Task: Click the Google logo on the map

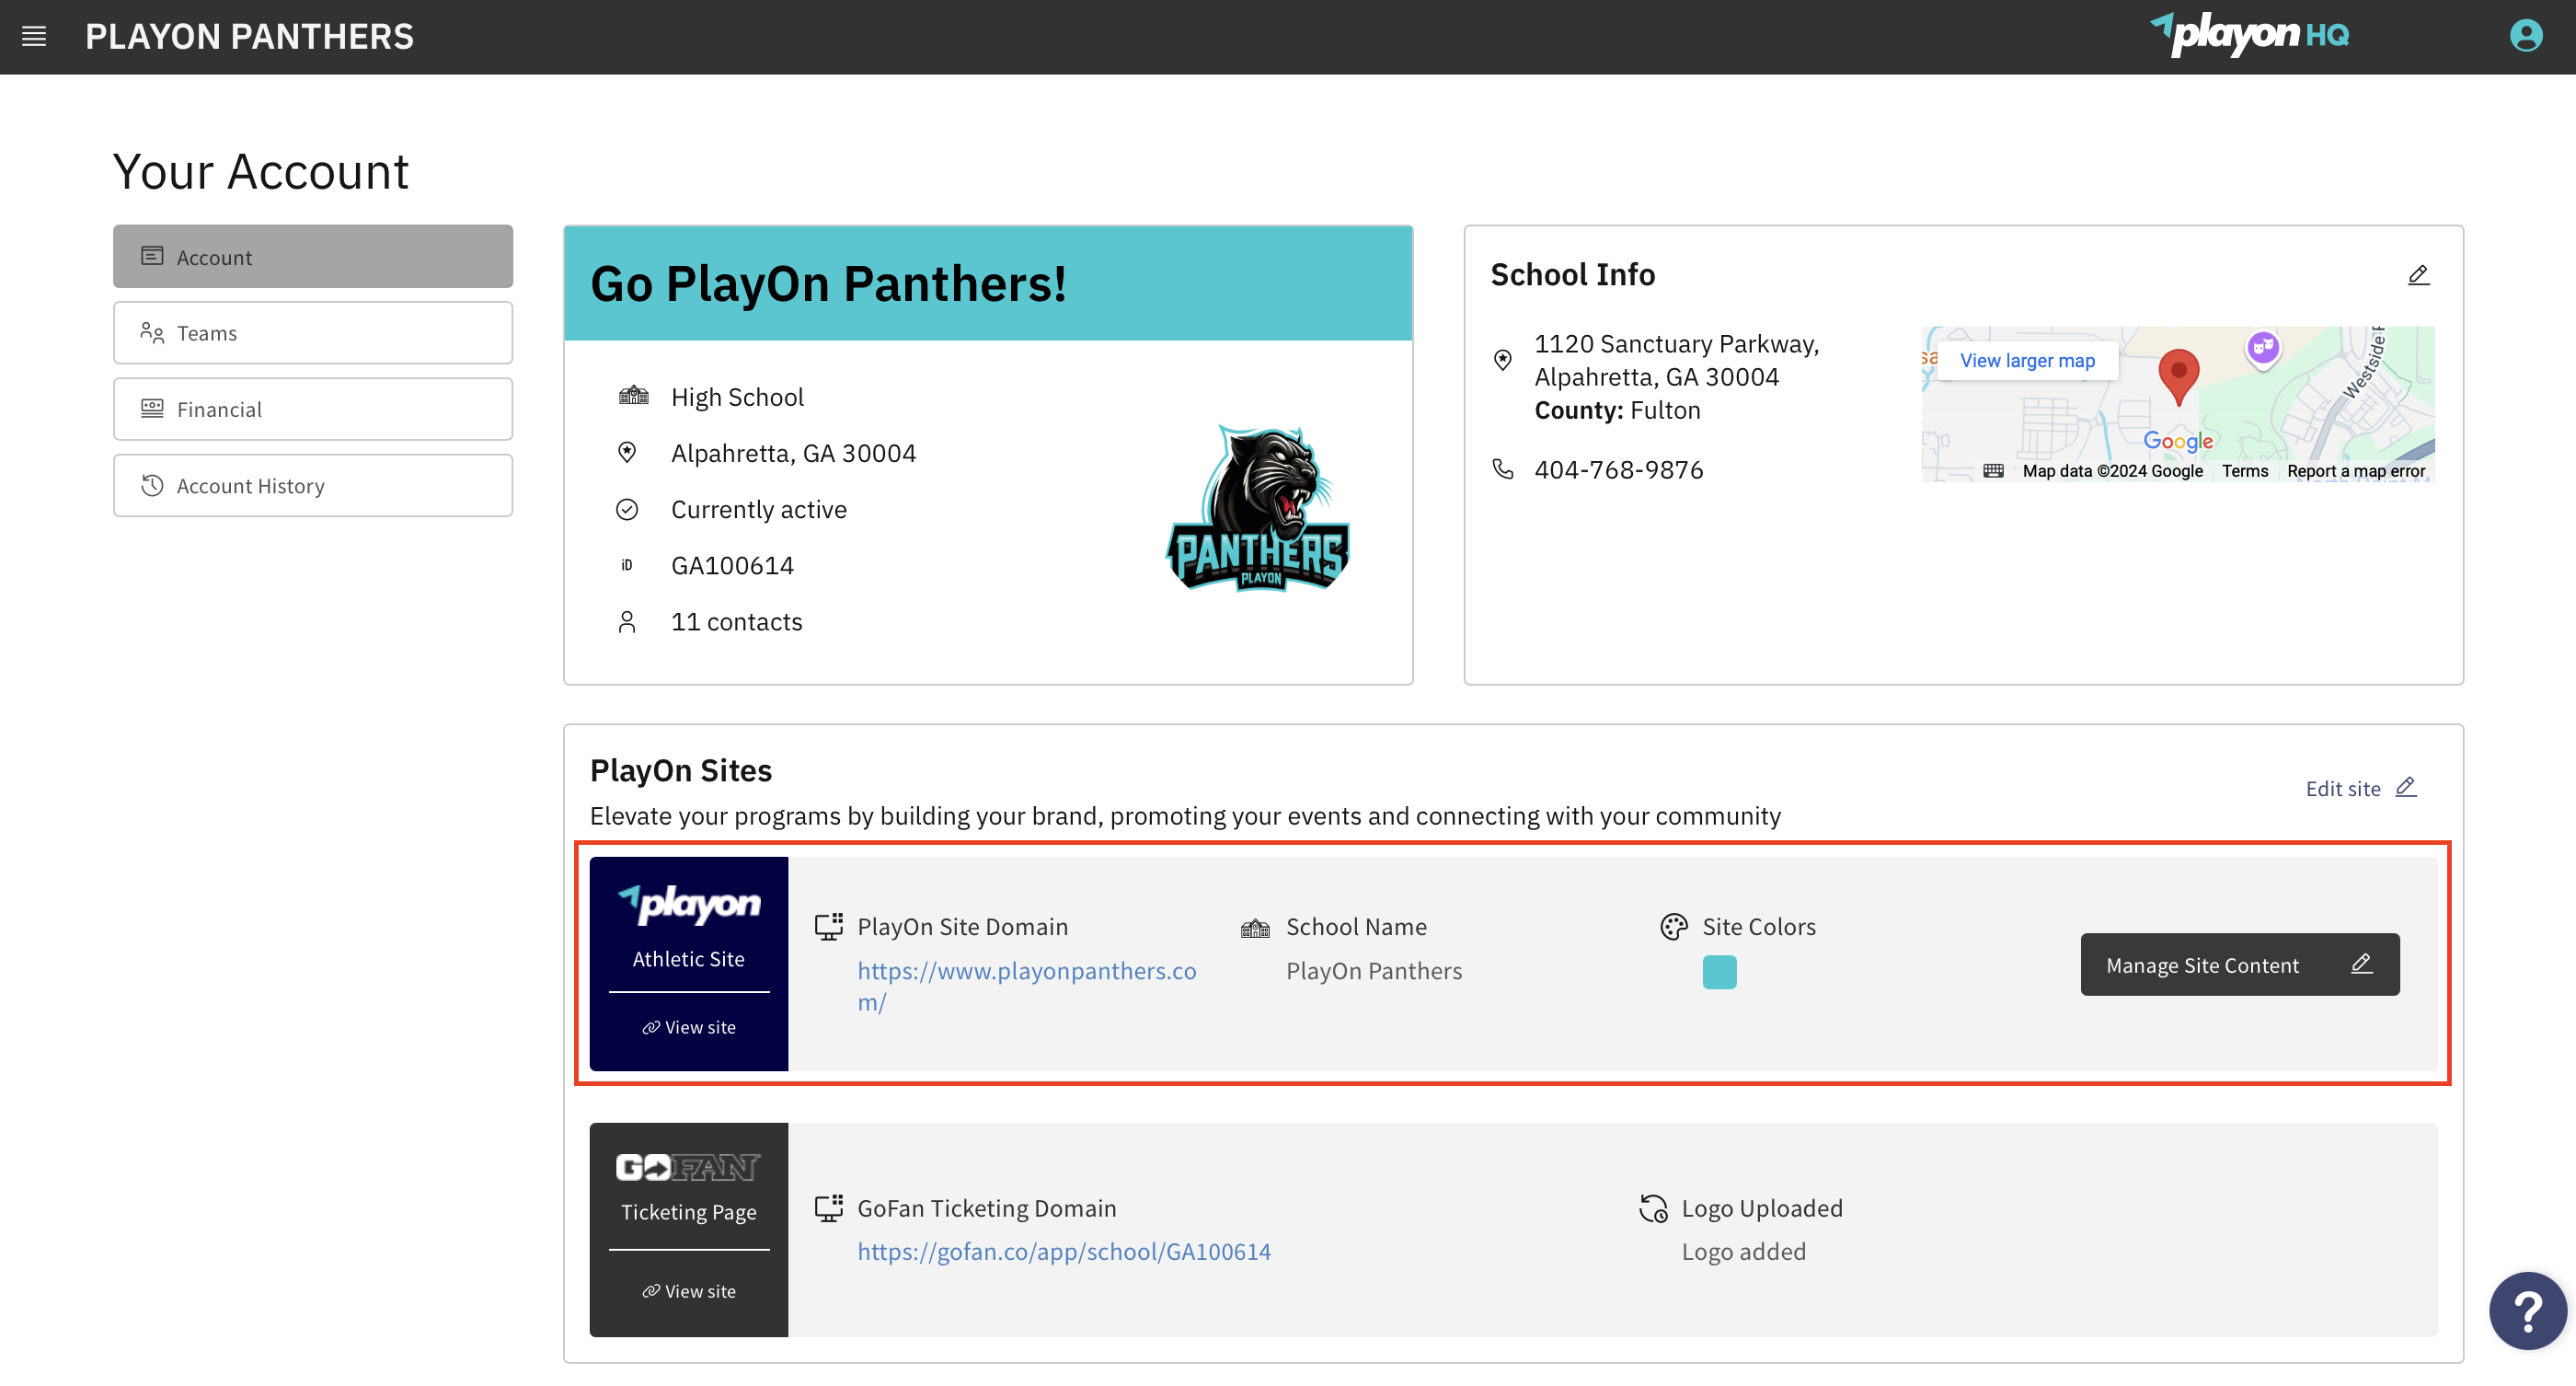Action: pos(2177,440)
